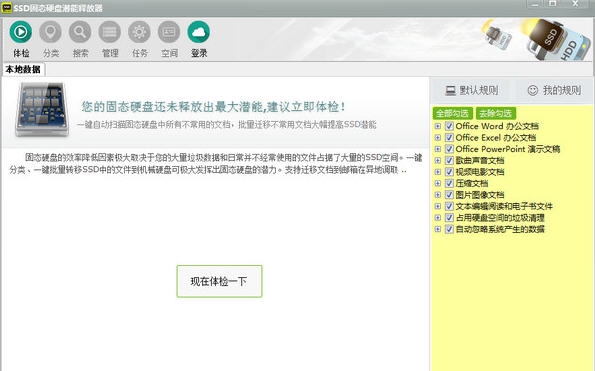Click the 全部勾选 select-all button
595x371 pixels.
pos(452,113)
